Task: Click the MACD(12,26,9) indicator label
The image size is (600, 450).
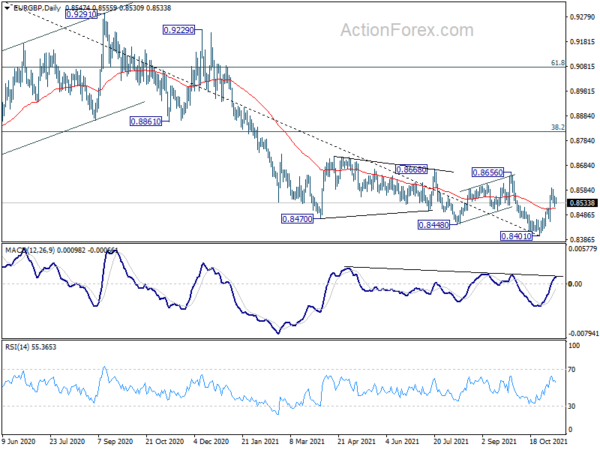Action: [x=30, y=250]
